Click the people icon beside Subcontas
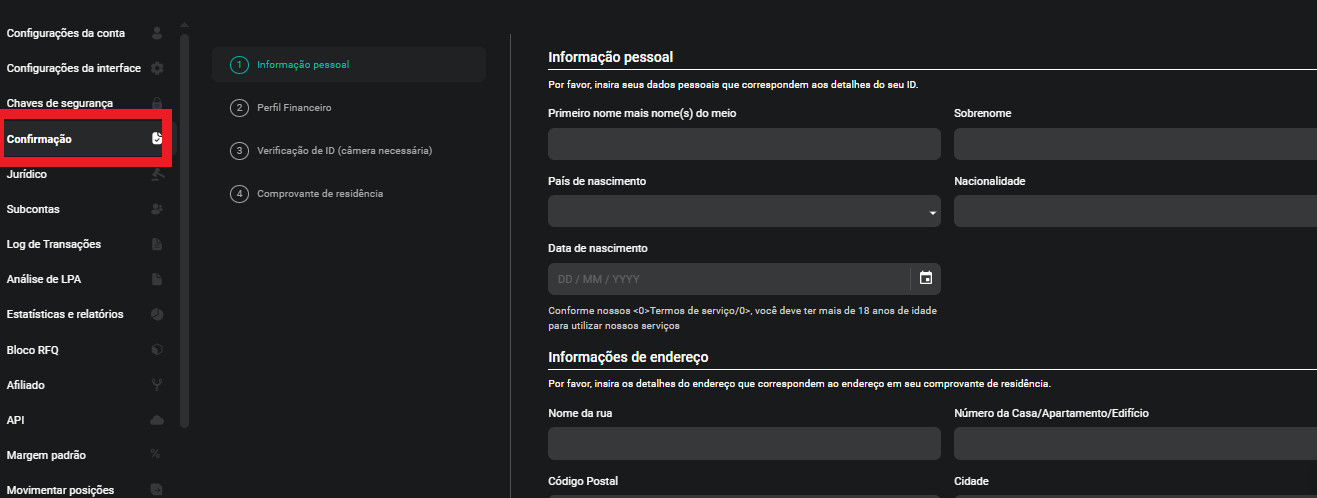 point(157,209)
